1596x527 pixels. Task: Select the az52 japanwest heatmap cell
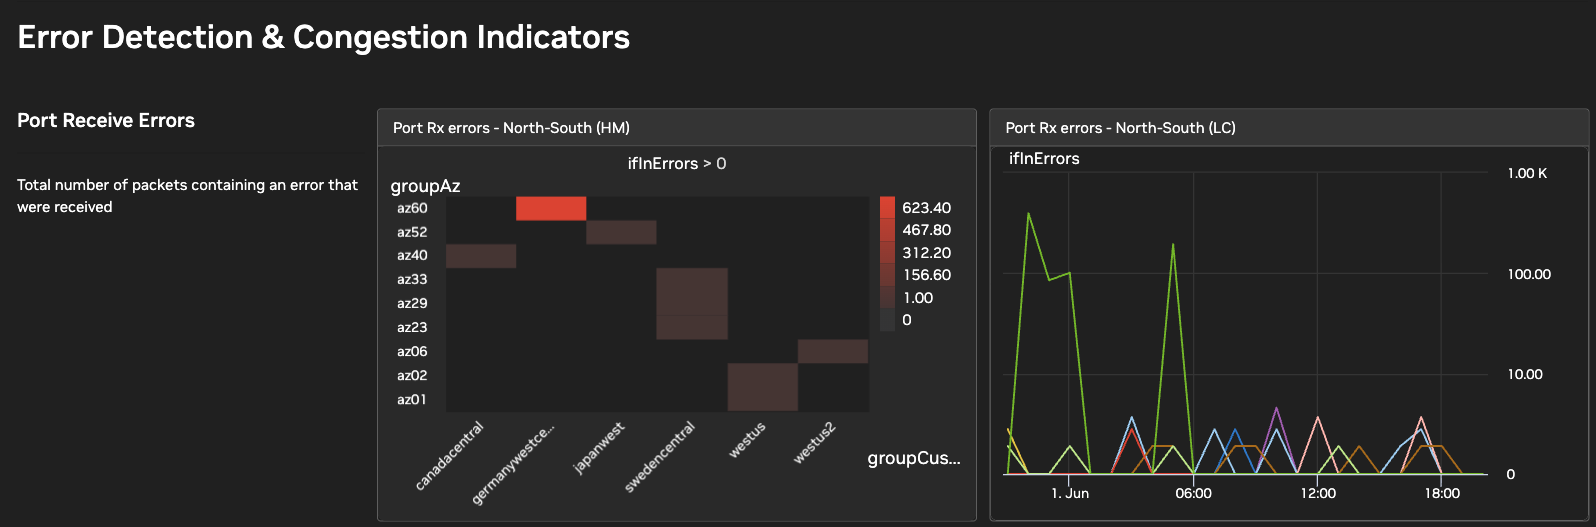[621, 232]
